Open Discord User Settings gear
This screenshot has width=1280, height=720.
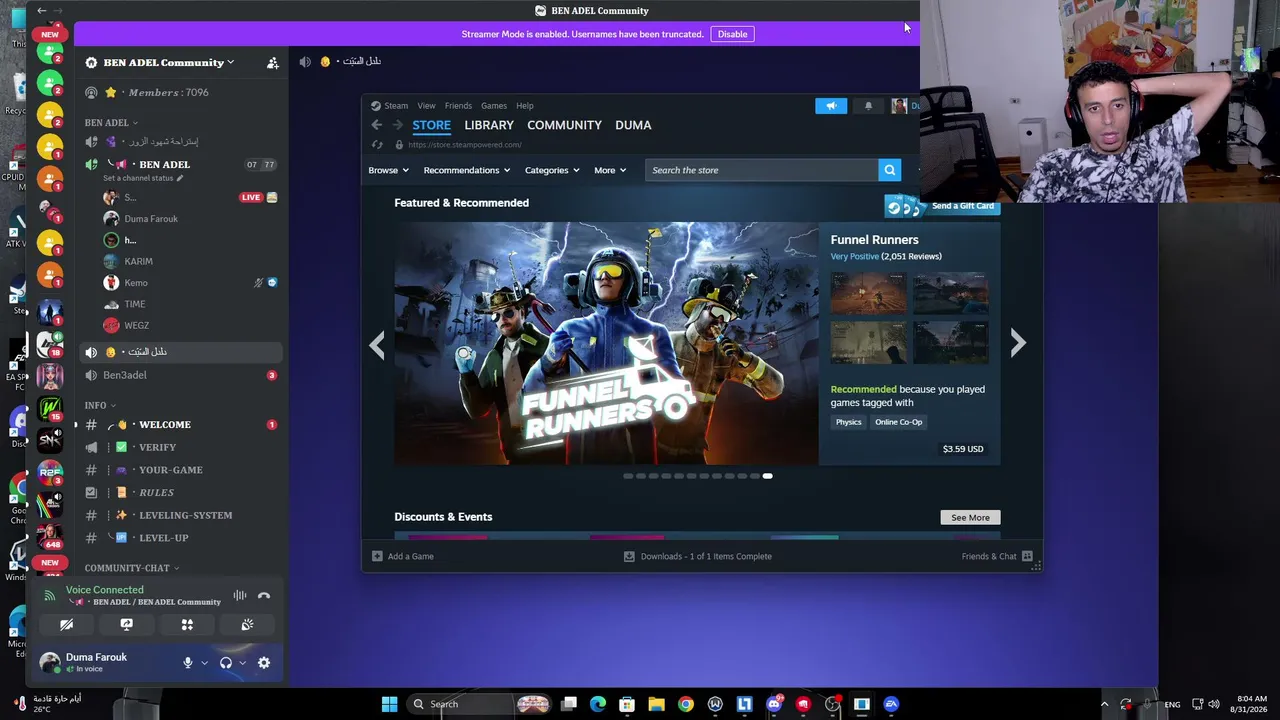(x=264, y=663)
